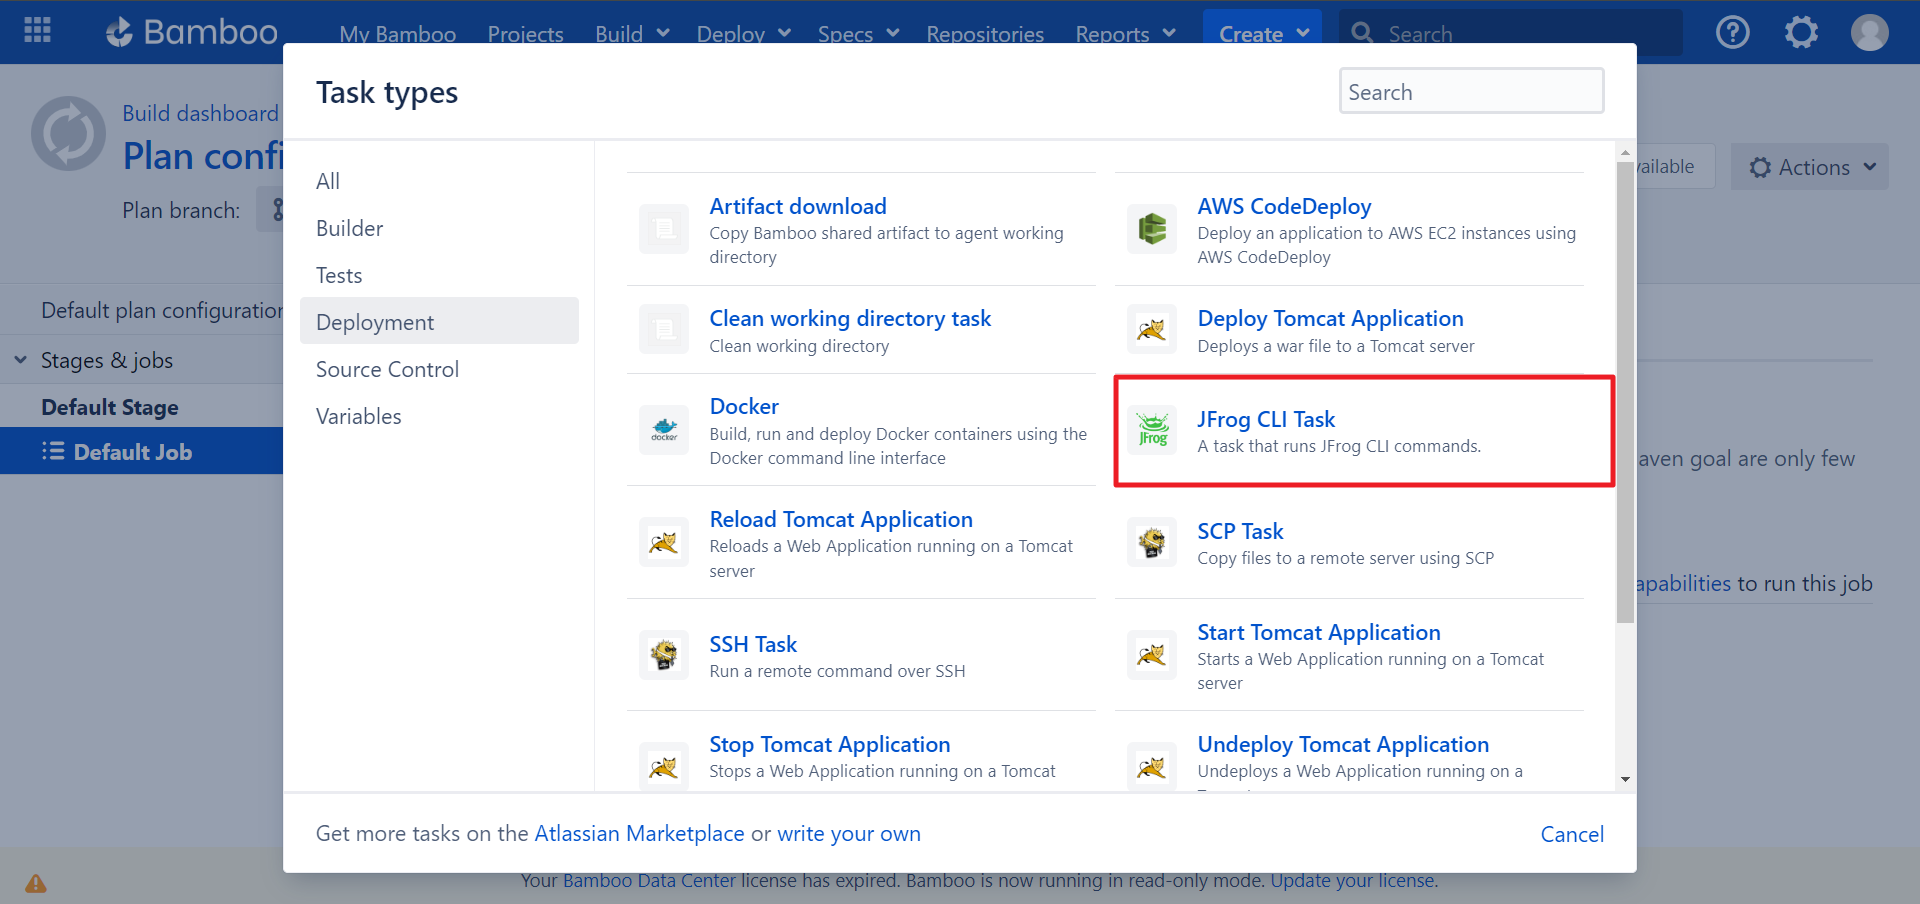Open the Build dashboard breadcrumb
Viewport: 1920px width, 904px height.
point(200,113)
